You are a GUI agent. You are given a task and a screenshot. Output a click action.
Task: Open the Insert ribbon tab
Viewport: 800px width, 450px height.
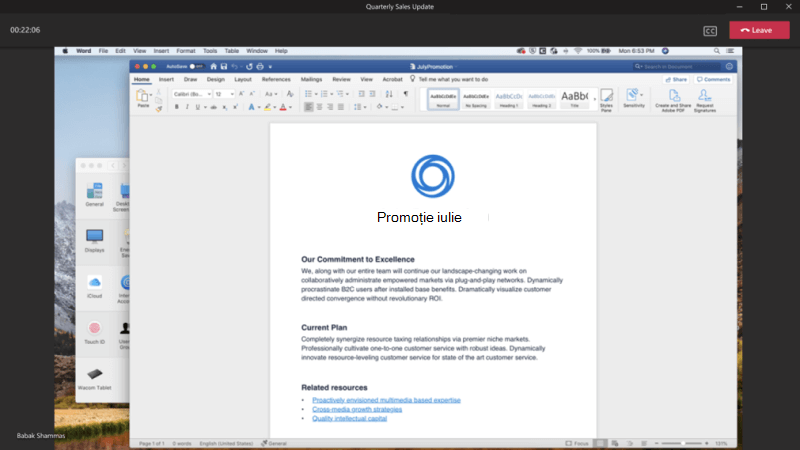pyautogui.click(x=166, y=80)
